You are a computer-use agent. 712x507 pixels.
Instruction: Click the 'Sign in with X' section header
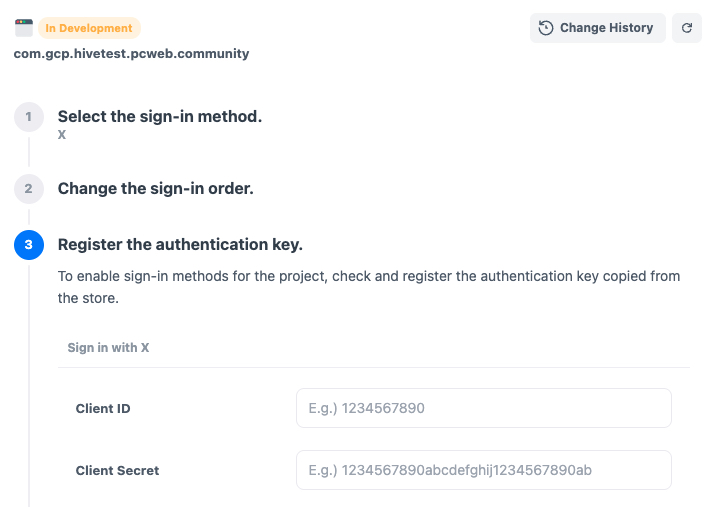tap(108, 348)
